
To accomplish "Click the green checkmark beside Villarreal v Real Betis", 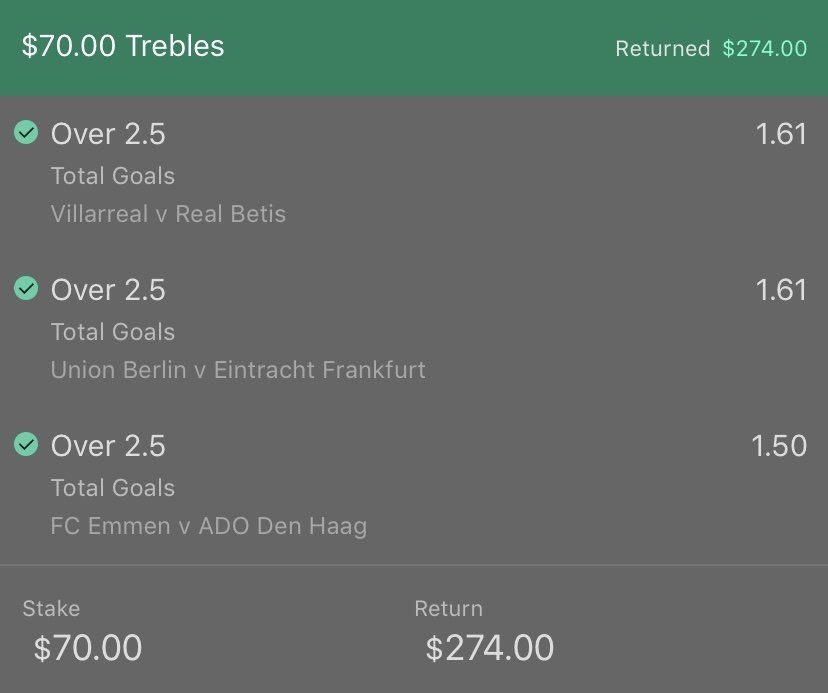I will [x=26, y=132].
